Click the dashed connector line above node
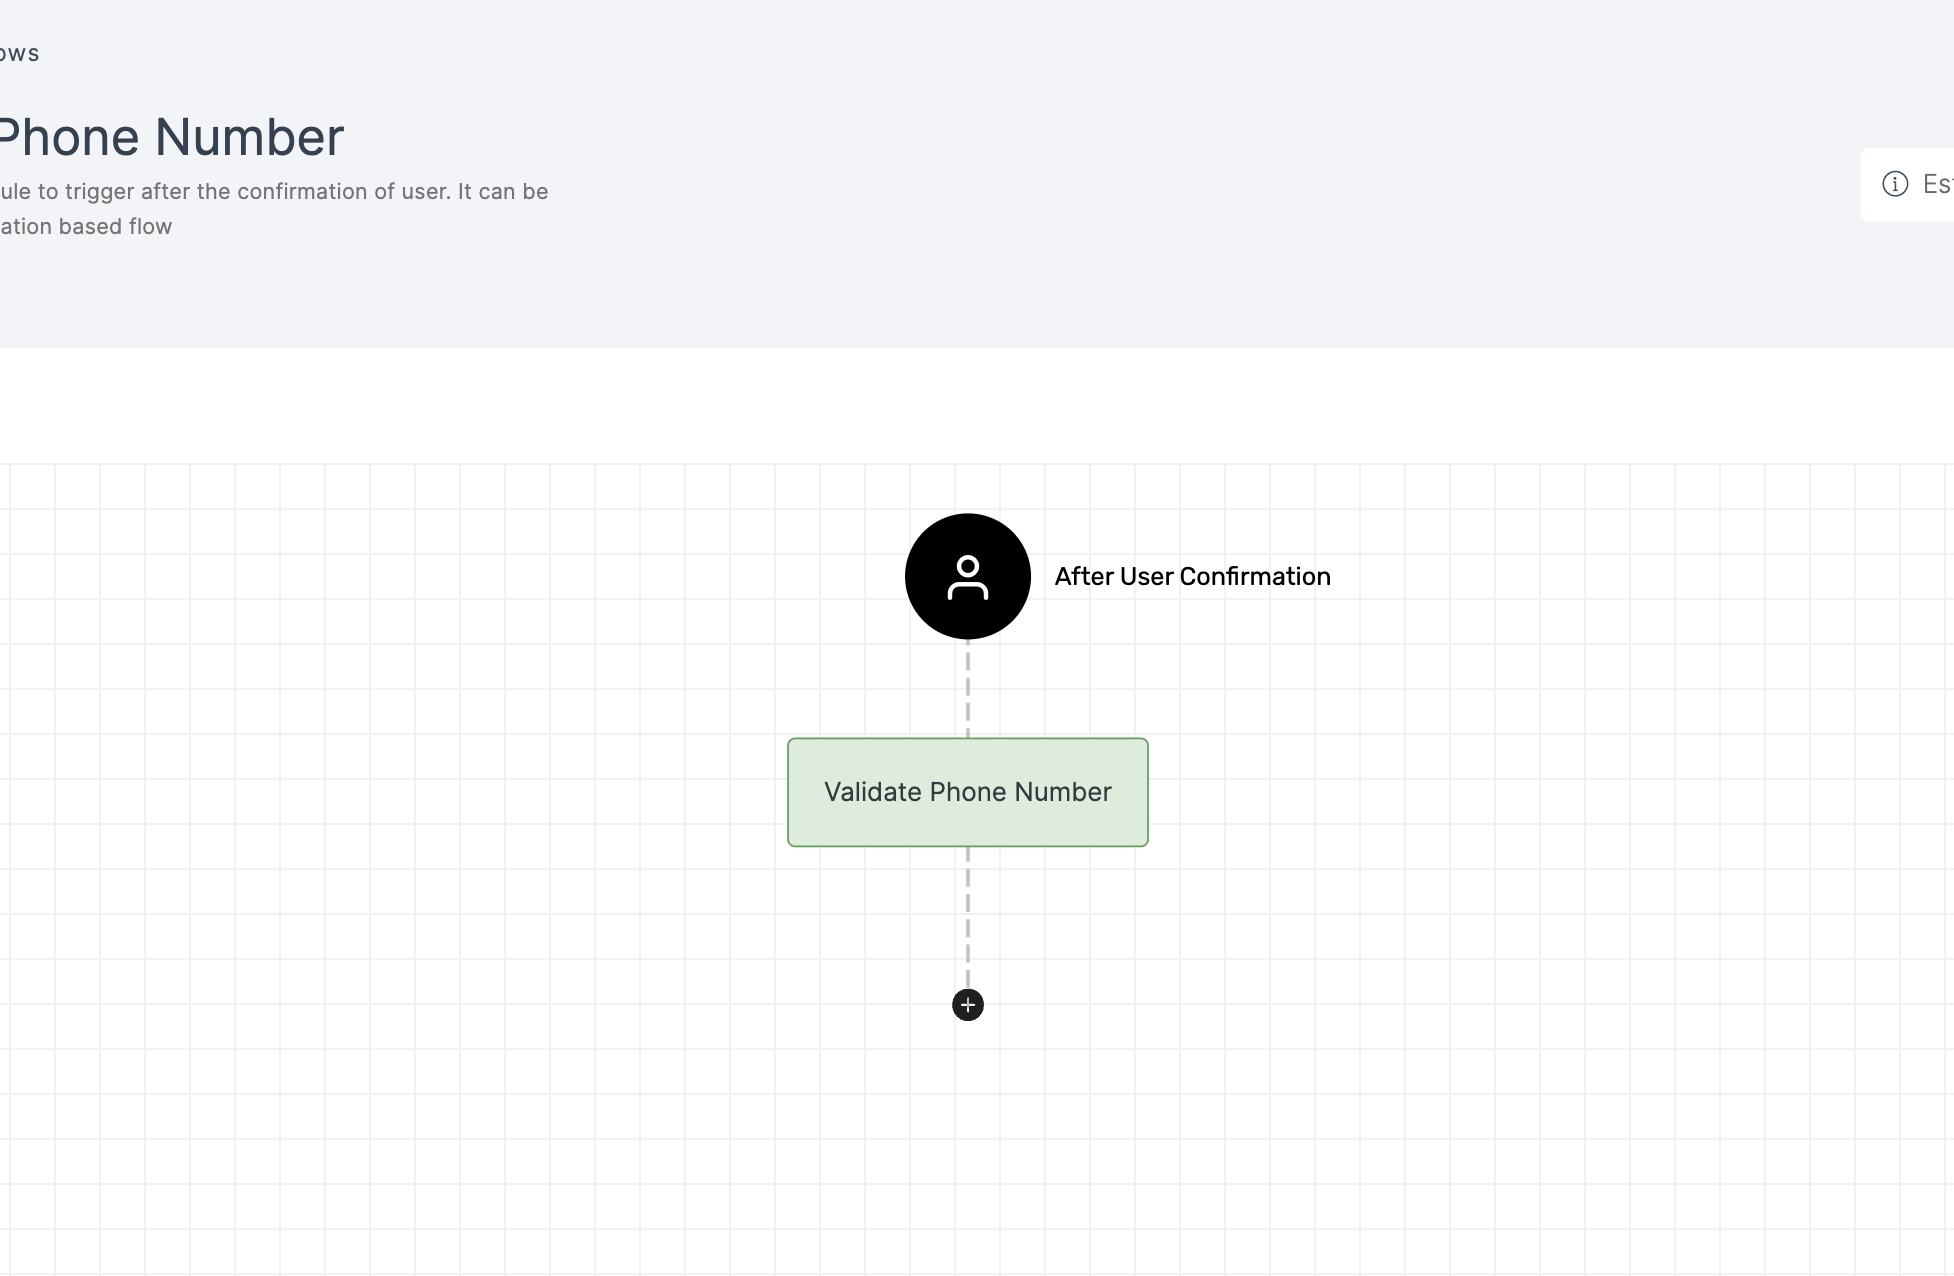 coord(968,688)
